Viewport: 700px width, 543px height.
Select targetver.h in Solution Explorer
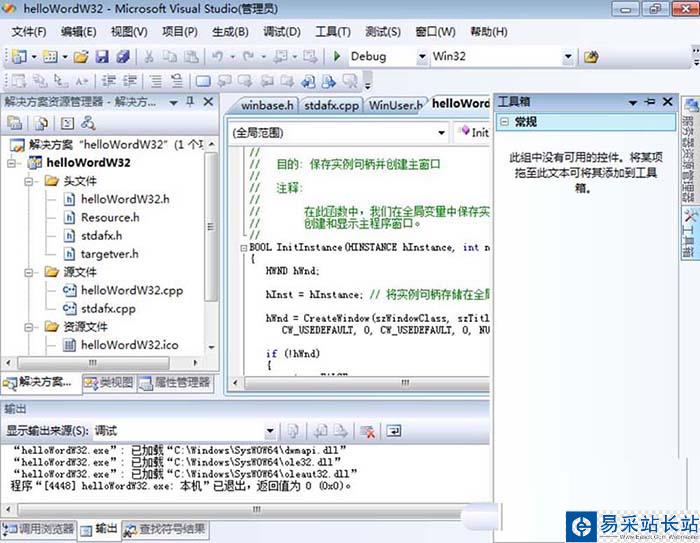(109, 254)
